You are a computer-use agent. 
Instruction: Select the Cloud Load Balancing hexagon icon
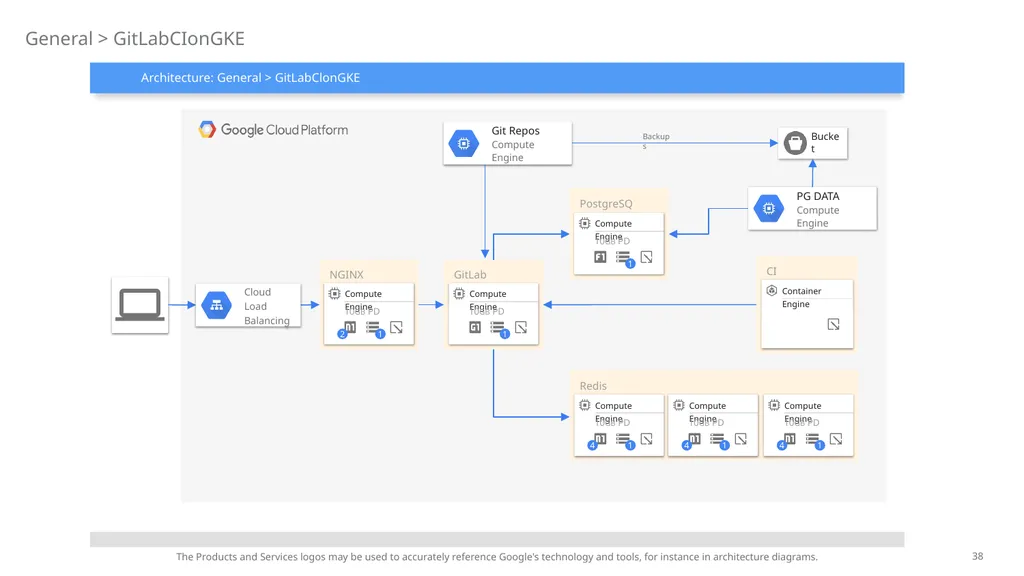[x=217, y=305]
